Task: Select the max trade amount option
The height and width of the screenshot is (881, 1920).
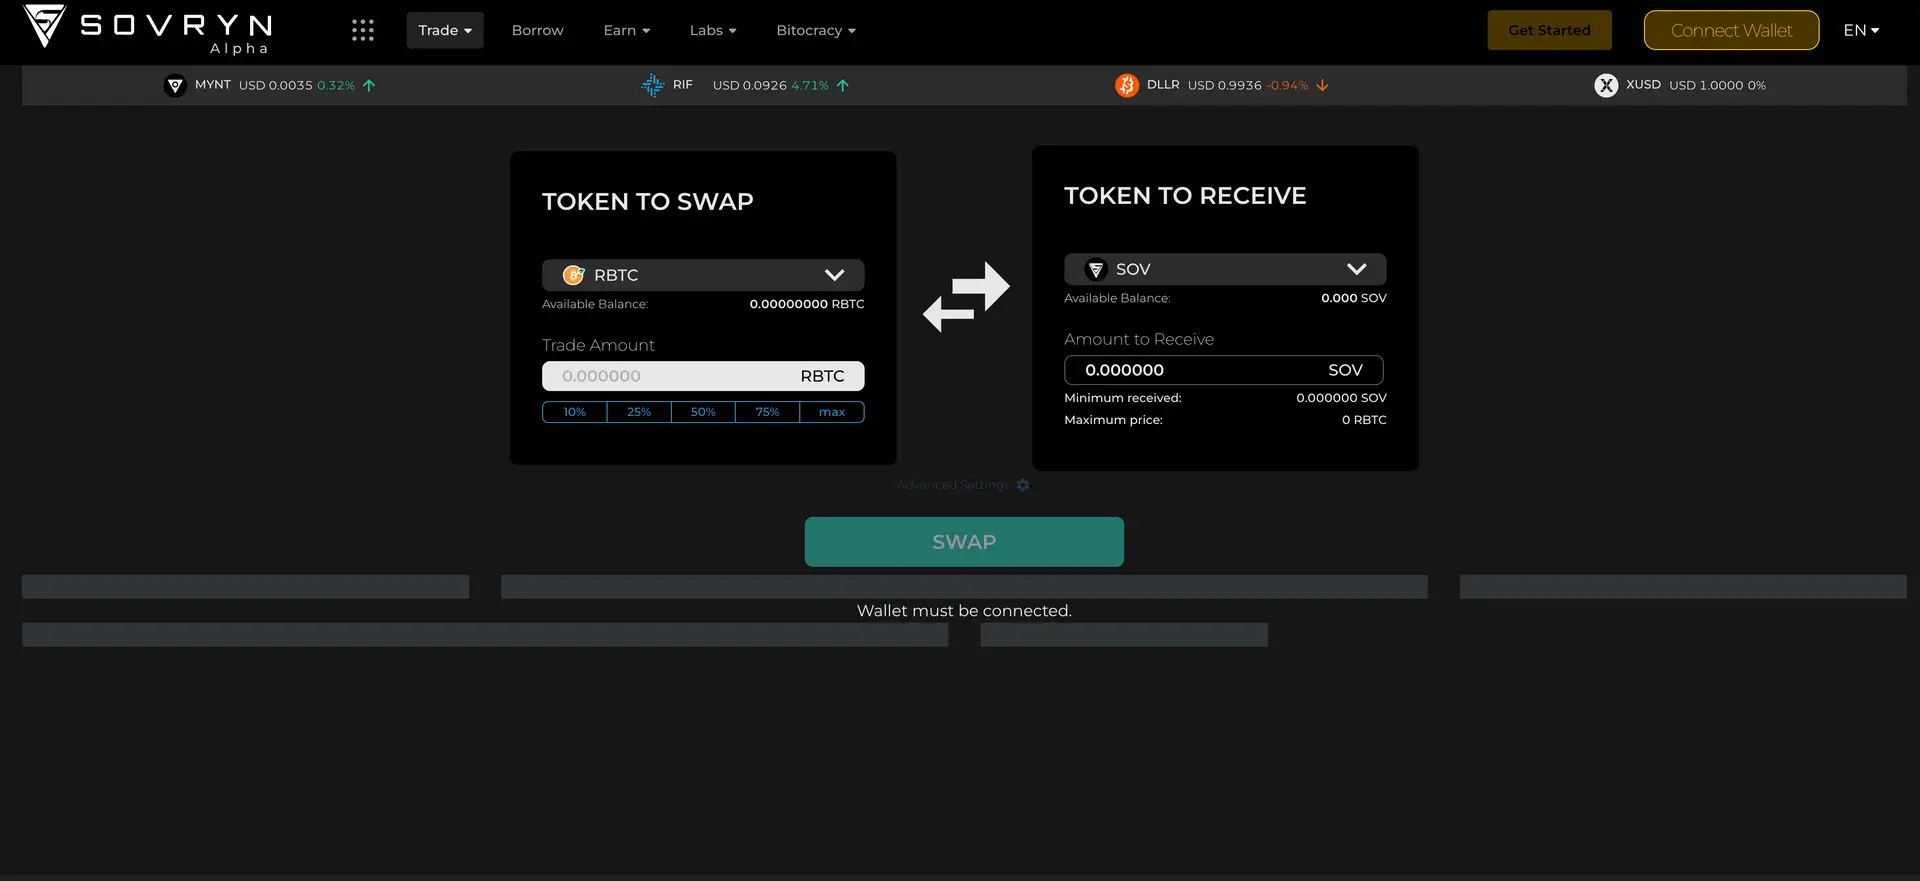Action: pyautogui.click(x=832, y=412)
